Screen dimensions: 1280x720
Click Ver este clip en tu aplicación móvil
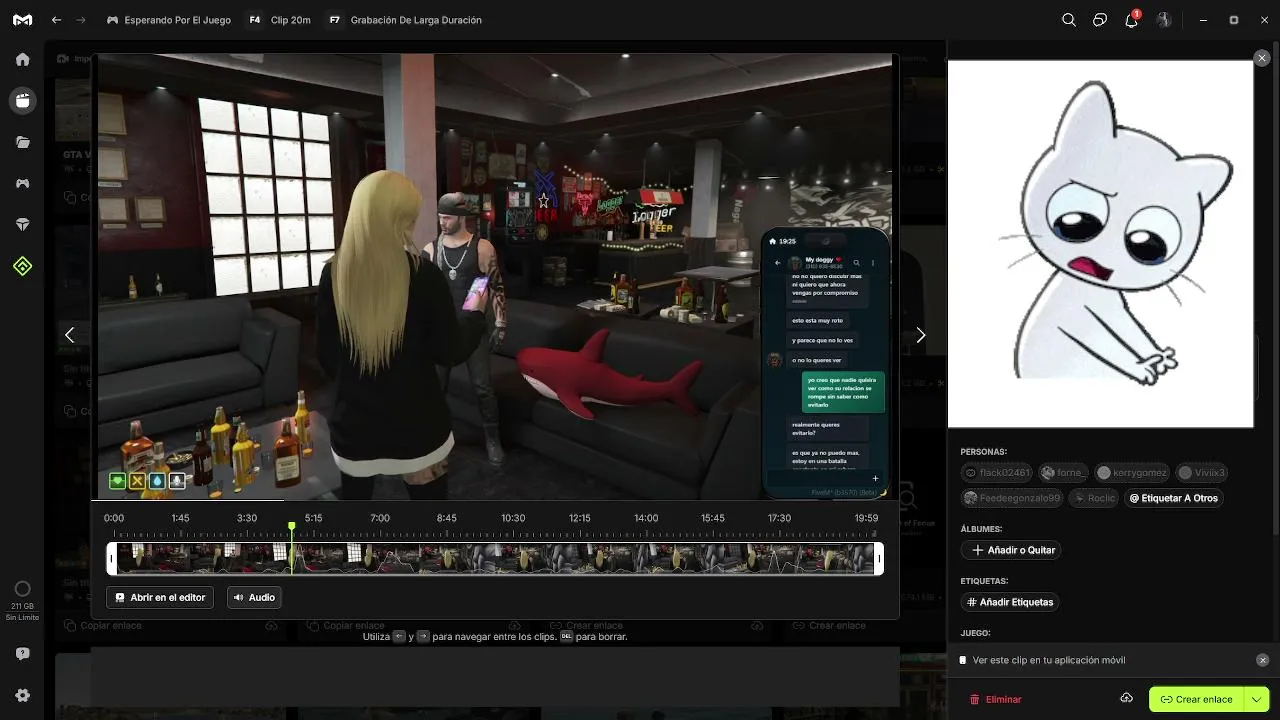tap(1049, 660)
